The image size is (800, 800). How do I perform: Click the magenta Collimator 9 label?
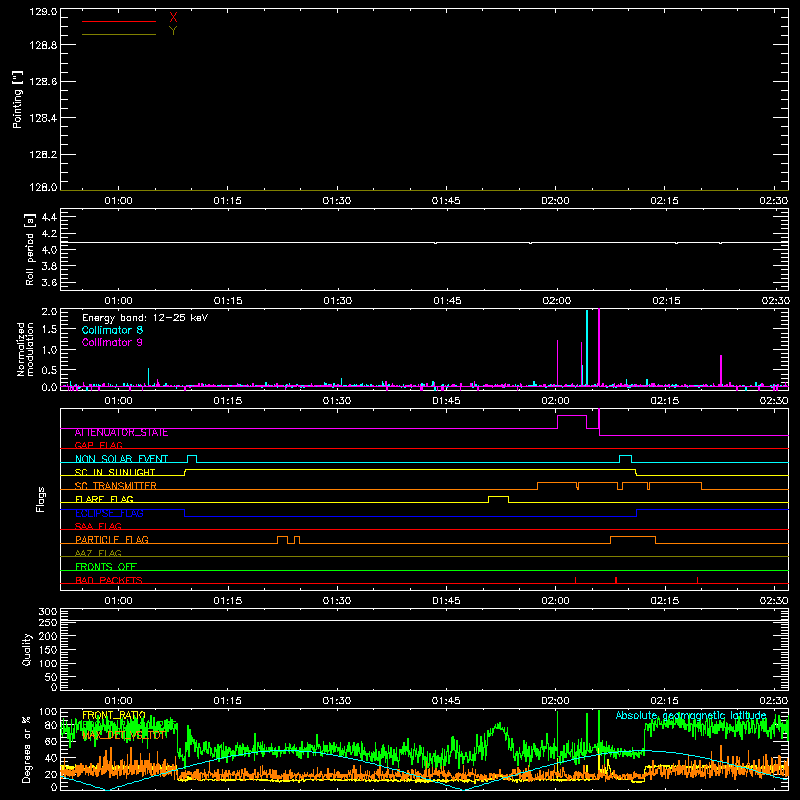tap(112, 342)
